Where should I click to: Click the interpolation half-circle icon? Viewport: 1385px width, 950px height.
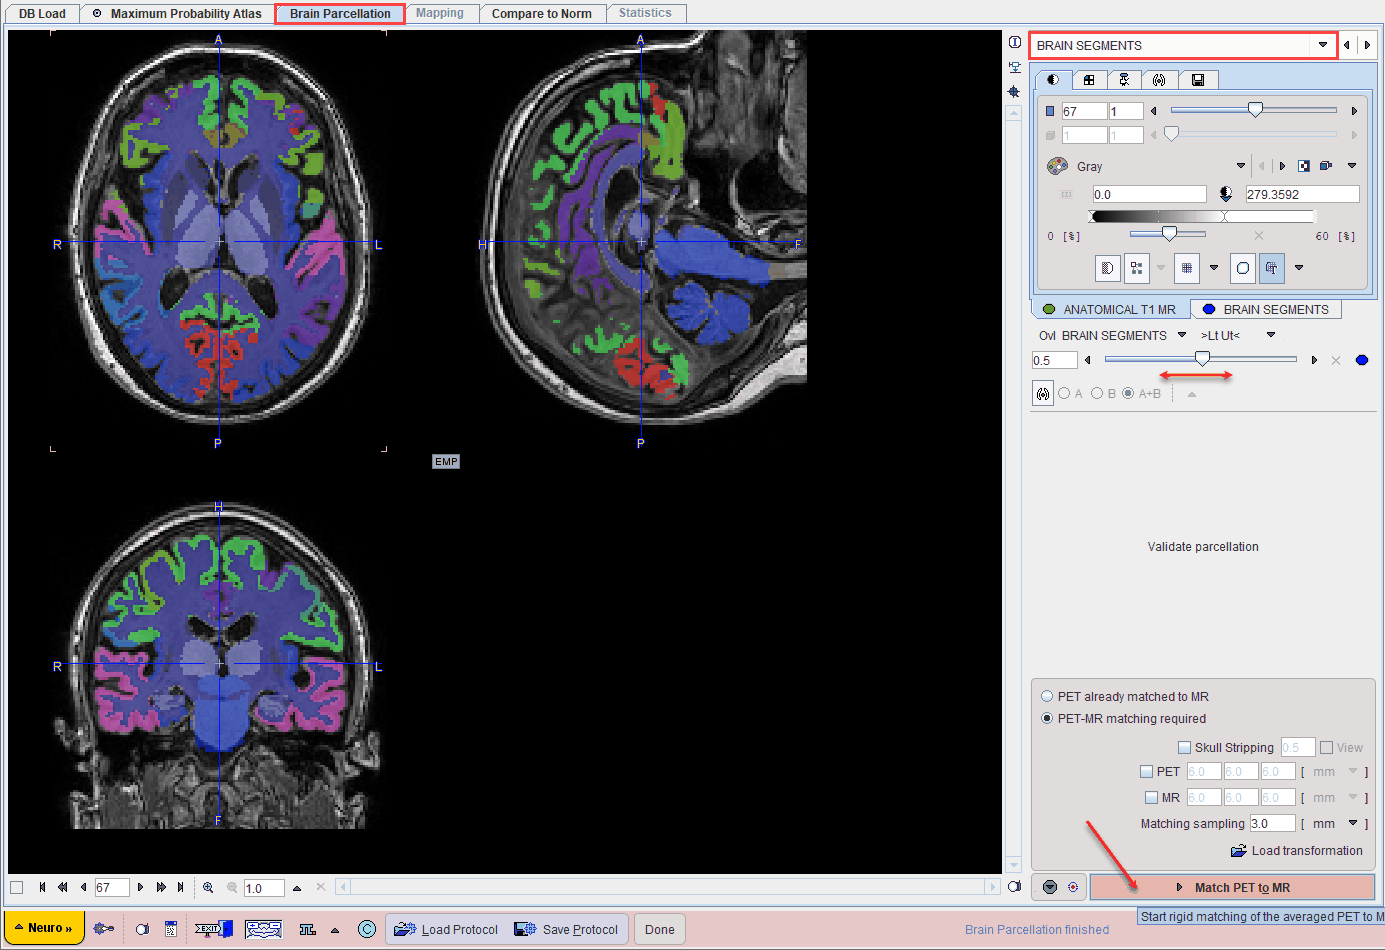pos(1107,268)
